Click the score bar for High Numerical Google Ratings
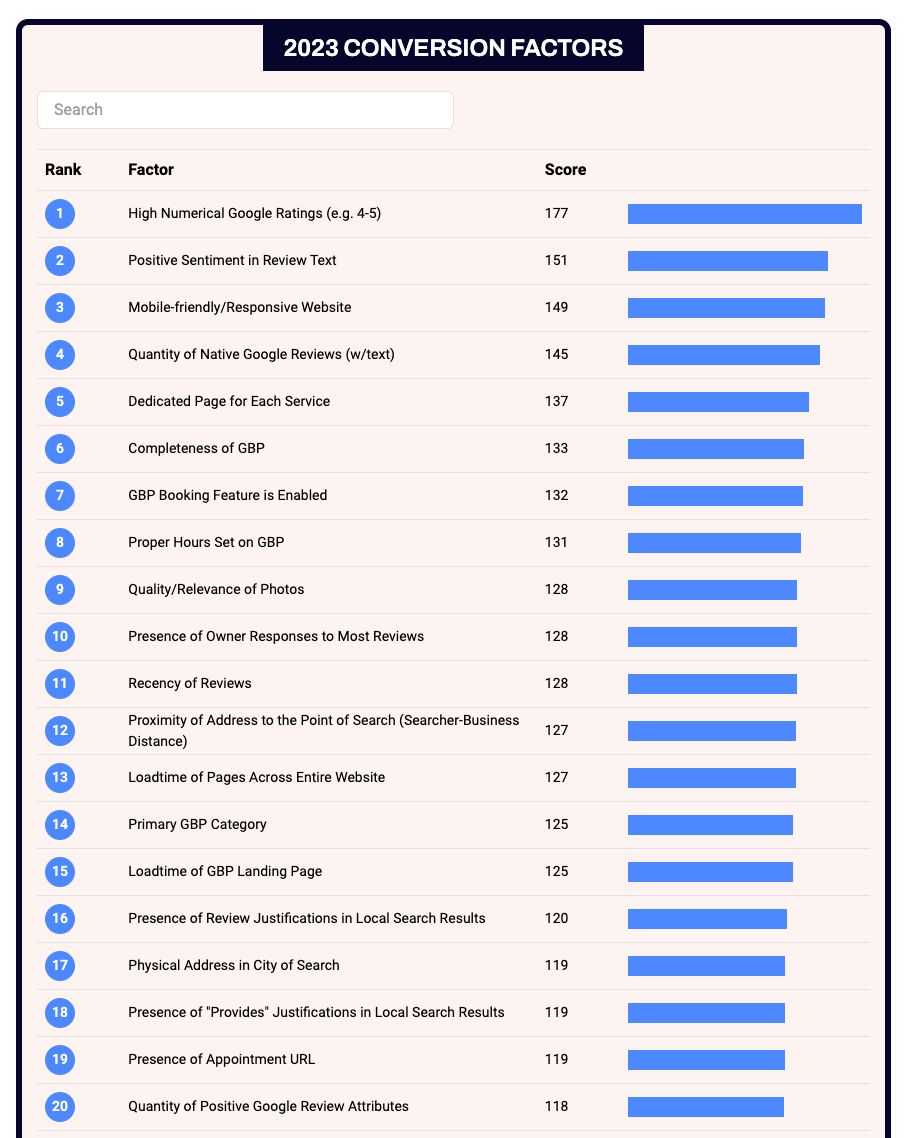 click(744, 213)
